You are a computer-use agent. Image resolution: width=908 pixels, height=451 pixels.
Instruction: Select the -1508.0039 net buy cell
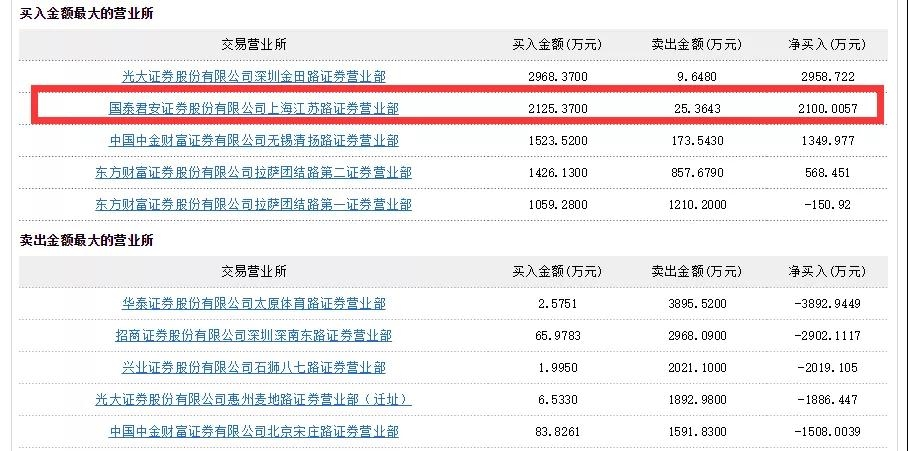pyautogui.click(x=827, y=431)
